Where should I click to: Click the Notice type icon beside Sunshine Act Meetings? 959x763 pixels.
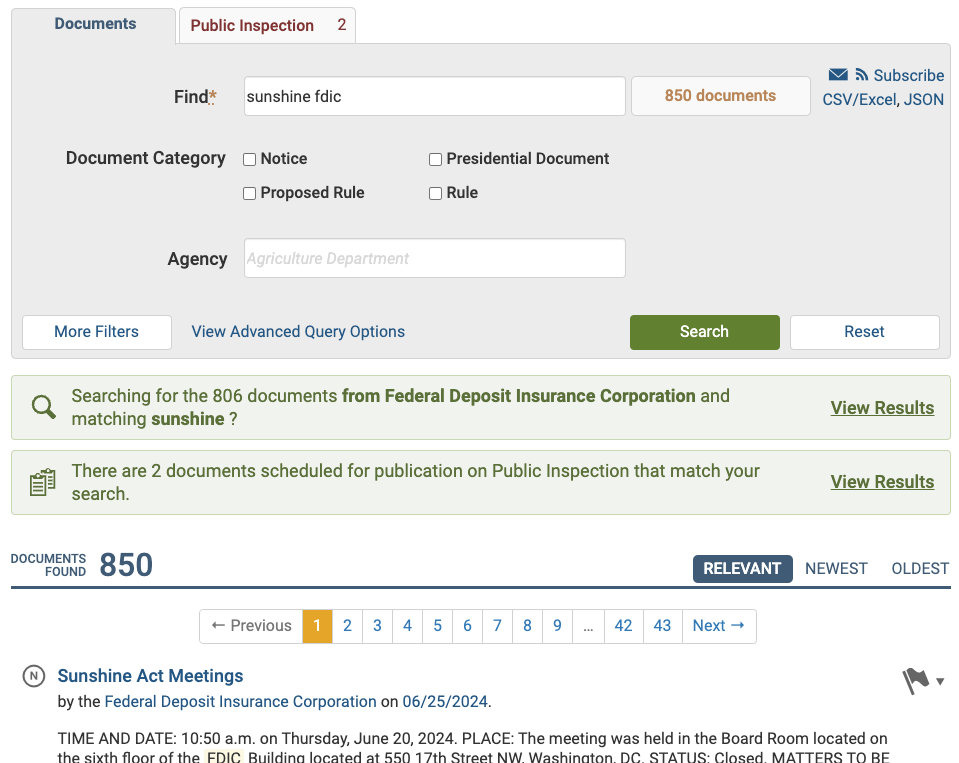click(34, 676)
